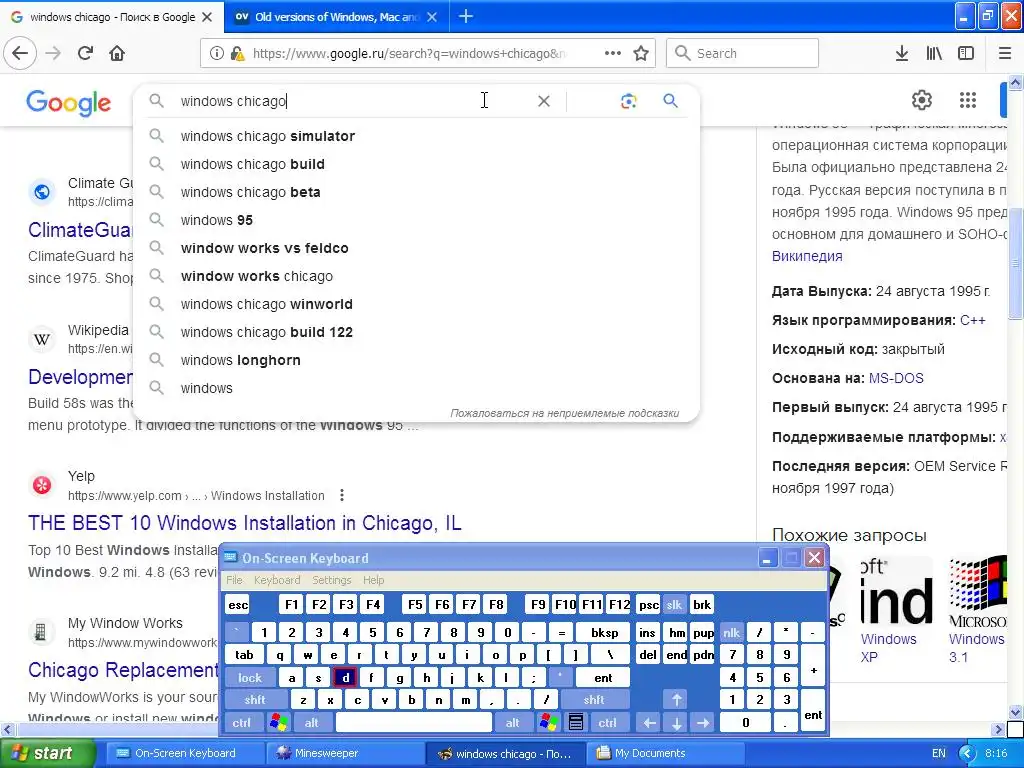Click the context menu key on on-screen keyboard
Image resolution: width=1024 pixels, height=768 pixels.
pos(575,722)
